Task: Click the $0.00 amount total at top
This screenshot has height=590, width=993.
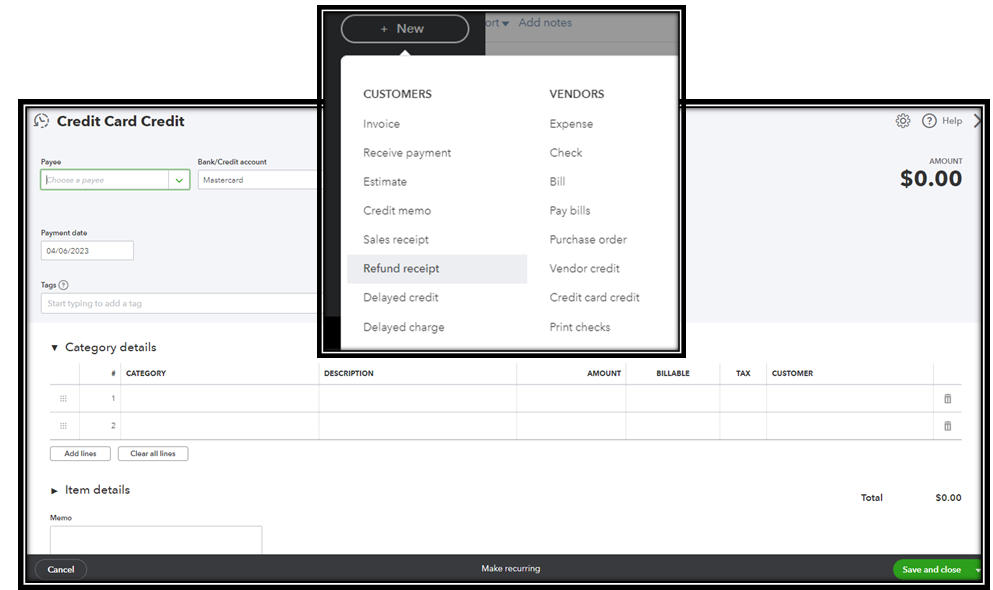Action: [x=931, y=179]
